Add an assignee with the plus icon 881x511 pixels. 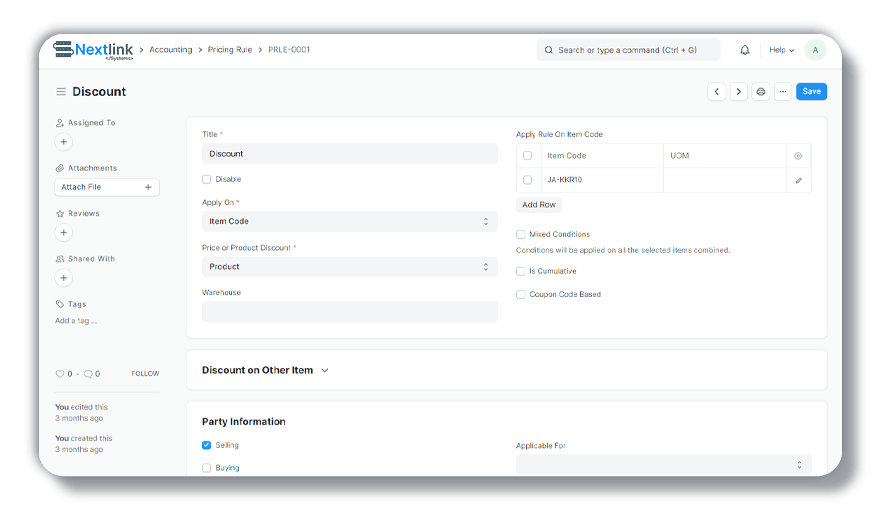click(x=63, y=142)
